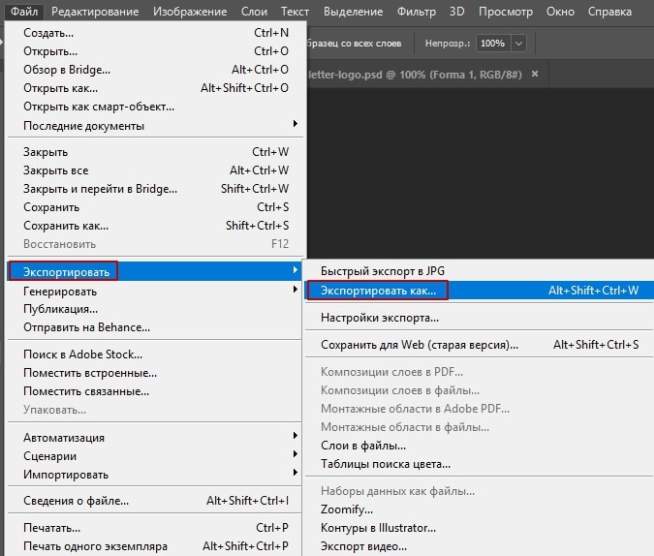Open the Файл menu in the menu bar

click(24, 11)
